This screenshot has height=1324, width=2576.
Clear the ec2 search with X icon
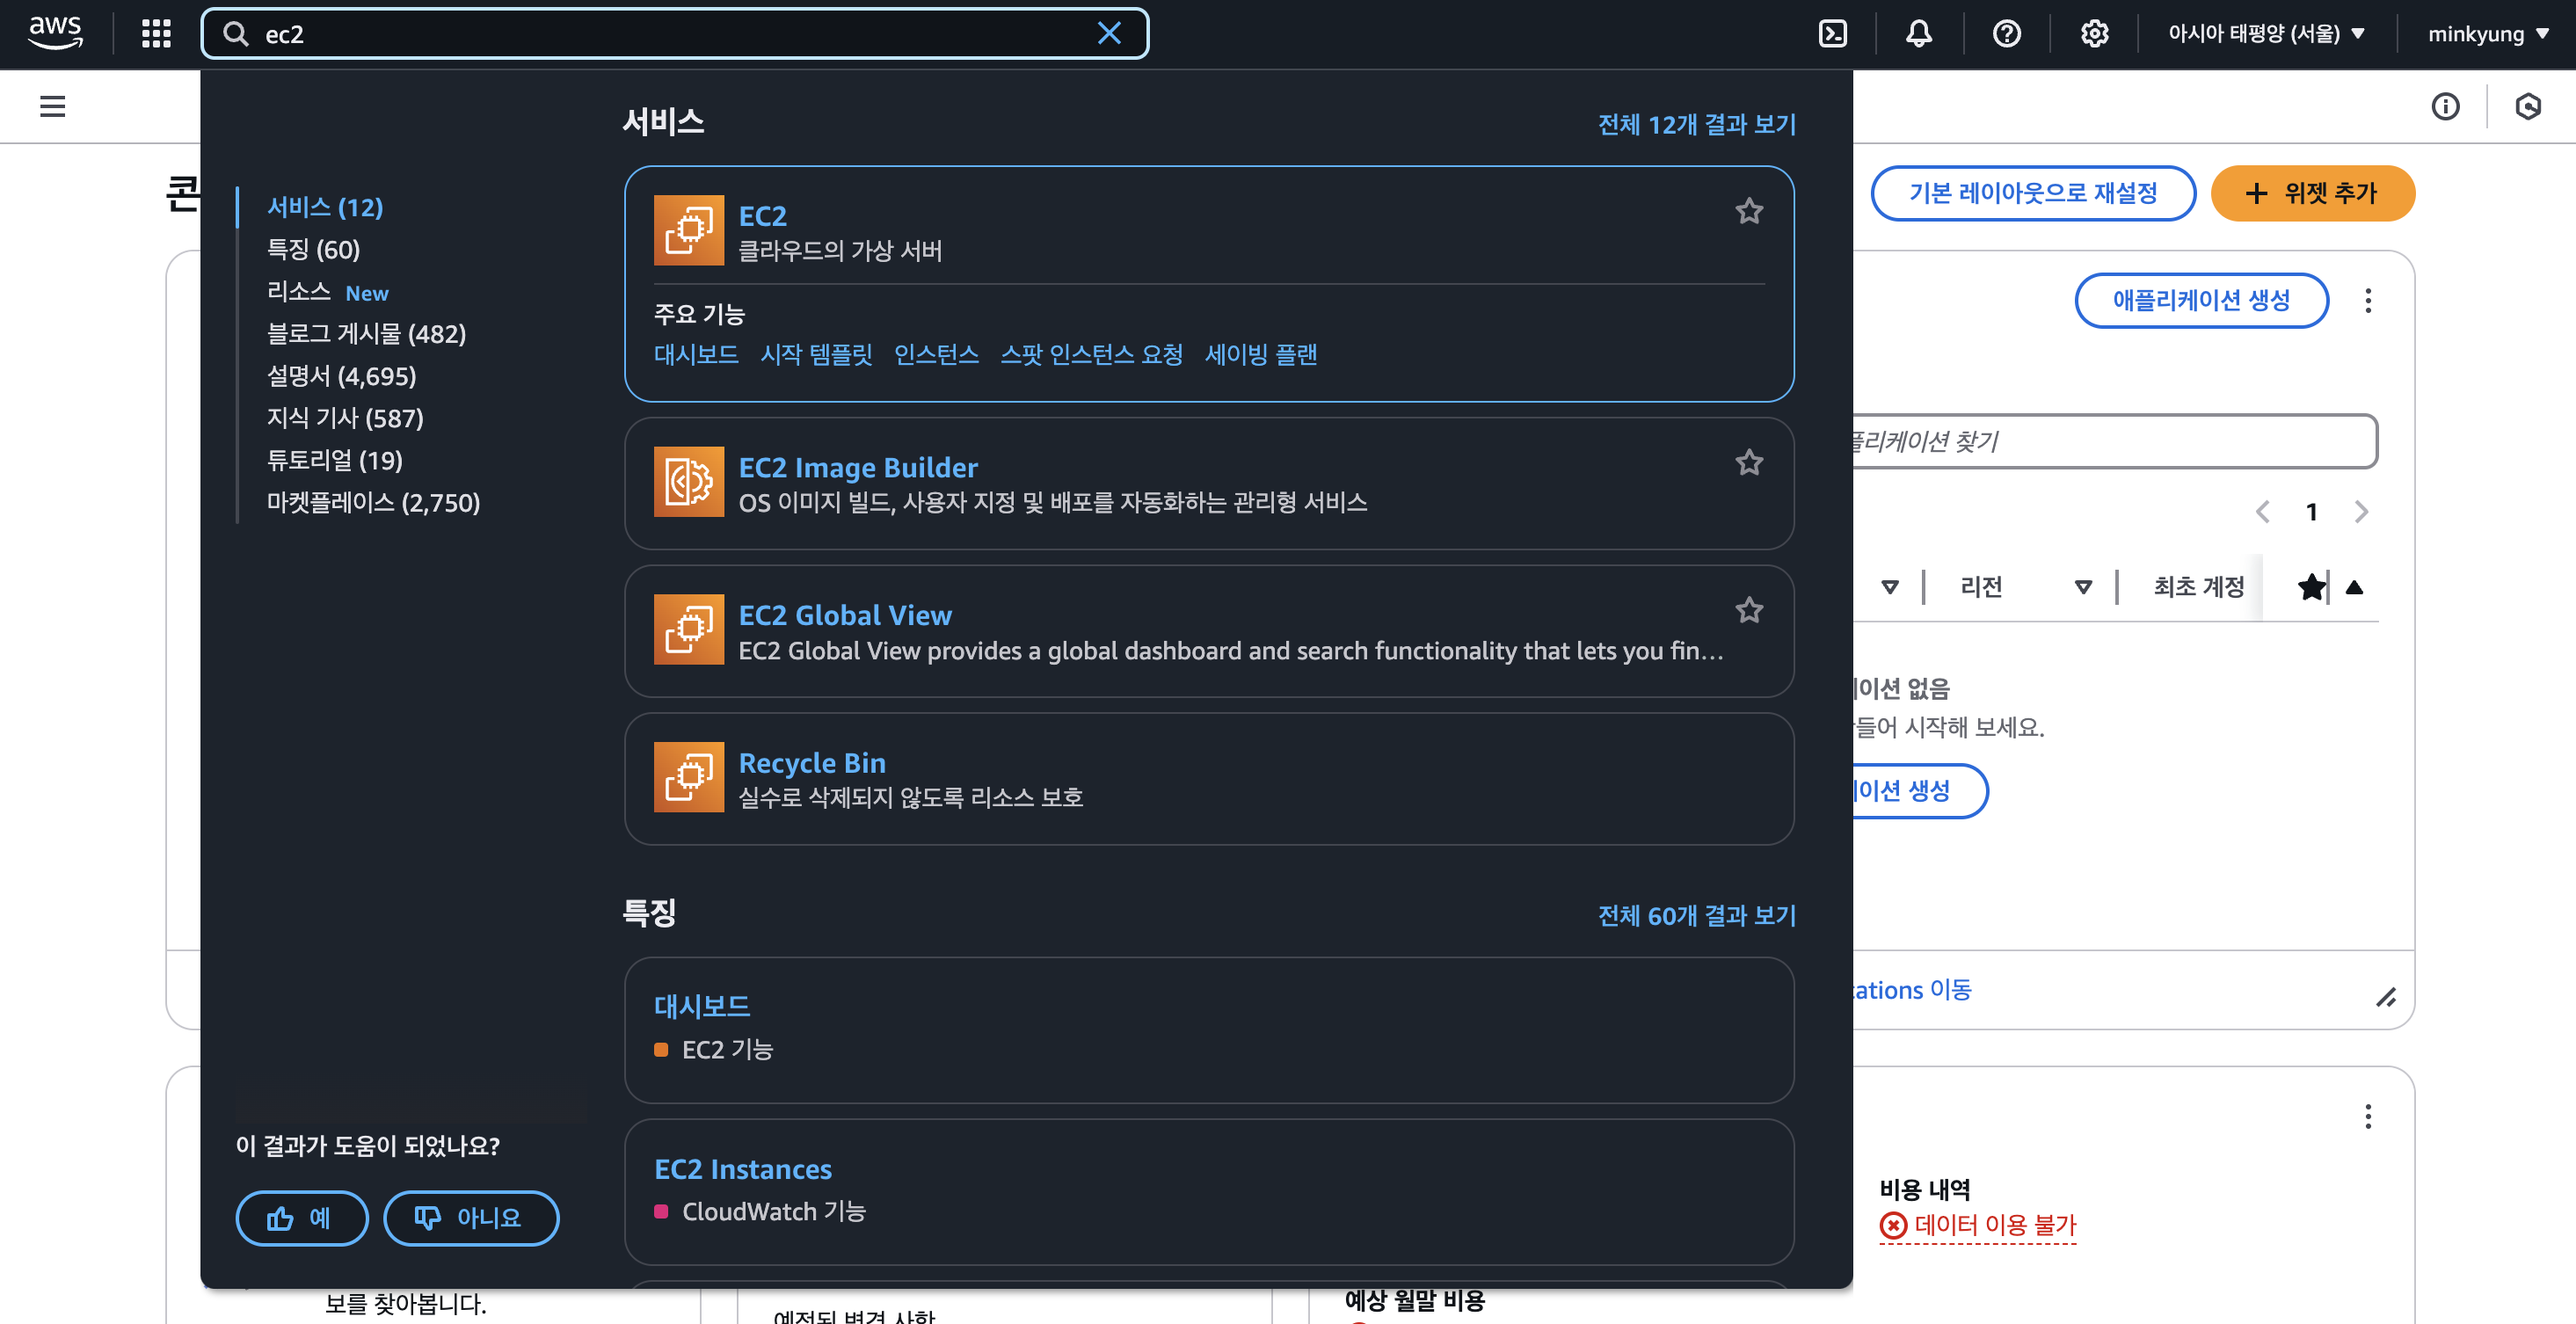(x=1109, y=34)
